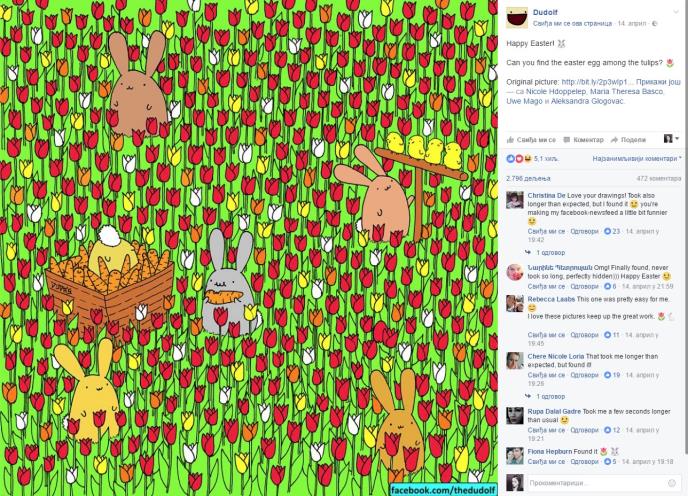Image resolution: width=688 pixels, height=496 pixels.
Task: Expand the 1 одговор under Chere Nicole's comment
Action: [x=550, y=396]
